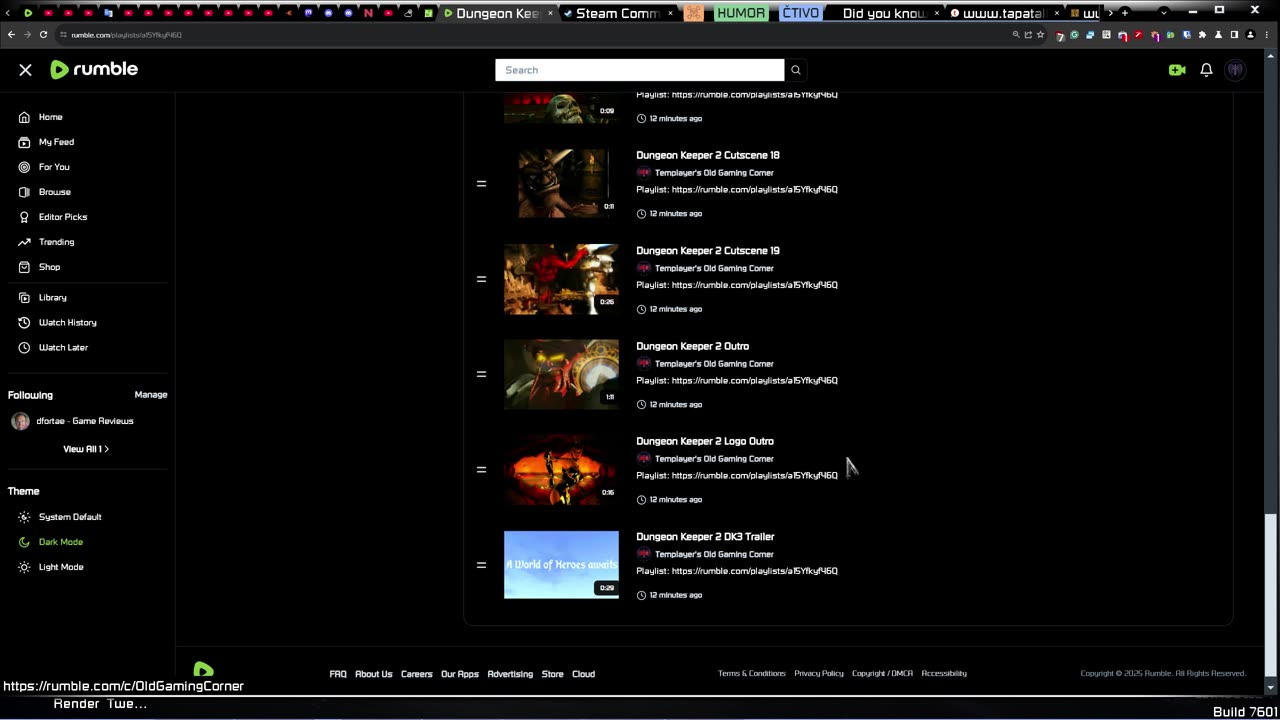Open Dungeon Keeper 2 Outro title

tap(692, 346)
